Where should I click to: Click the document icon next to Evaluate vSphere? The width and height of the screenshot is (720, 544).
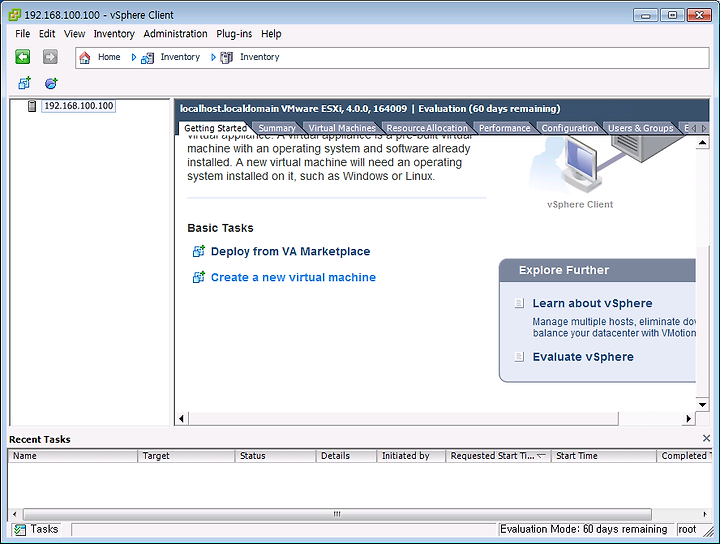pyautogui.click(x=519, y=357)
